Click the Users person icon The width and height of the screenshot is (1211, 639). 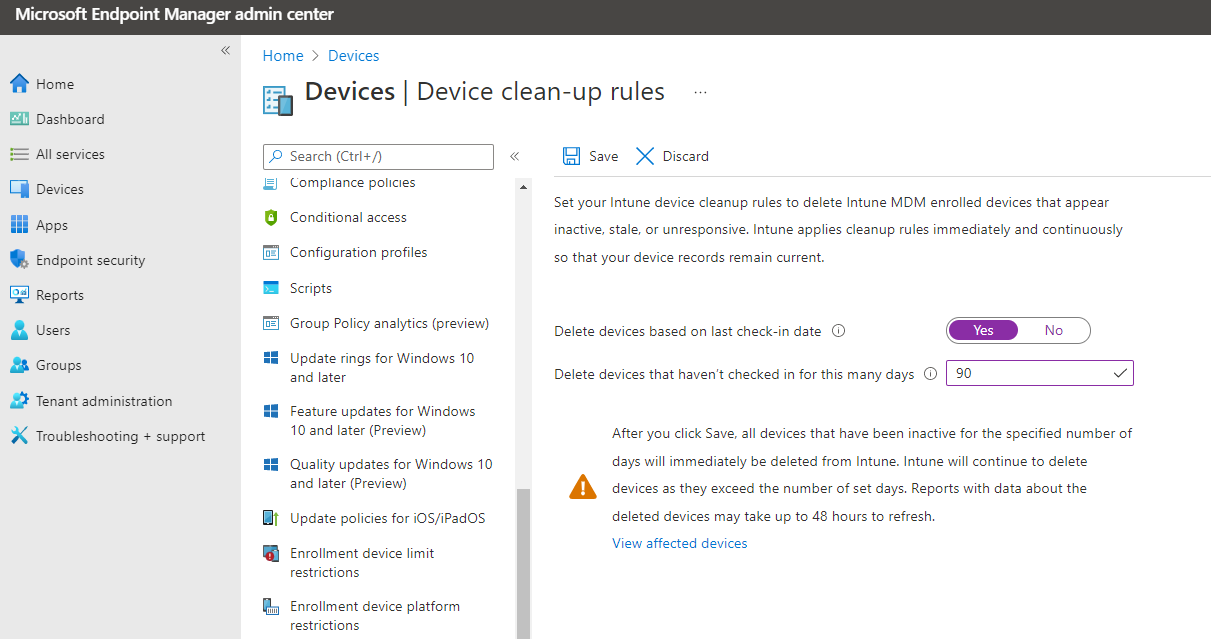click(x=19, y=330)
